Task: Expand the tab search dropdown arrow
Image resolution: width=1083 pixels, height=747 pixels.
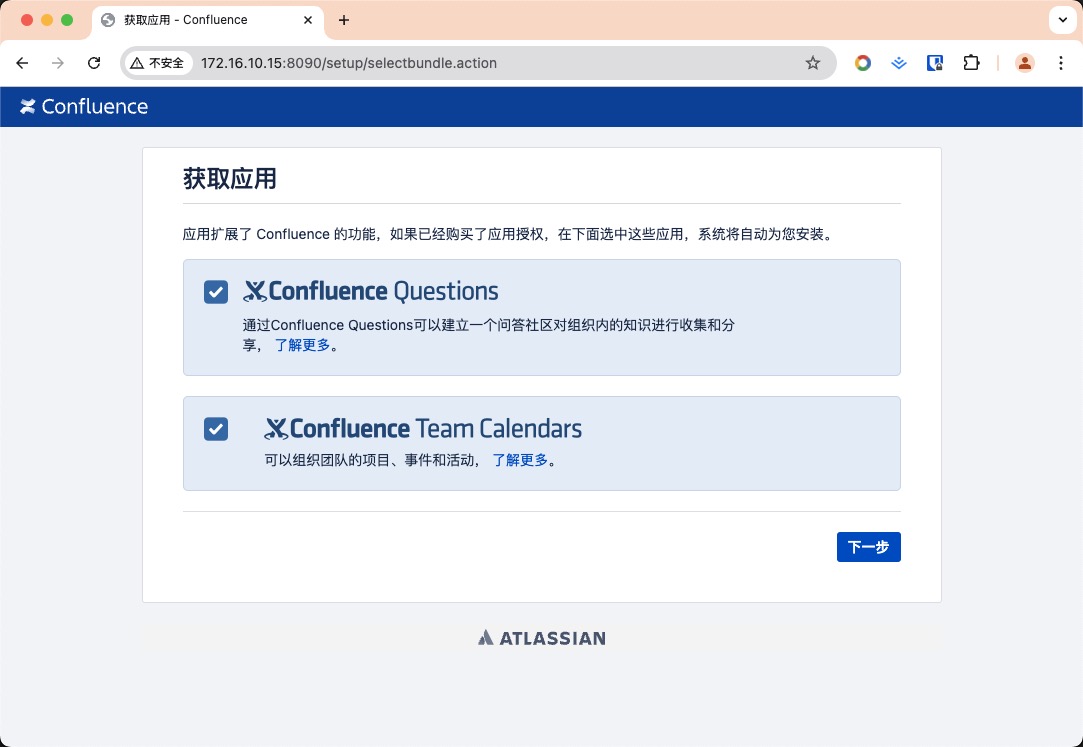Action: point(1061,20)
